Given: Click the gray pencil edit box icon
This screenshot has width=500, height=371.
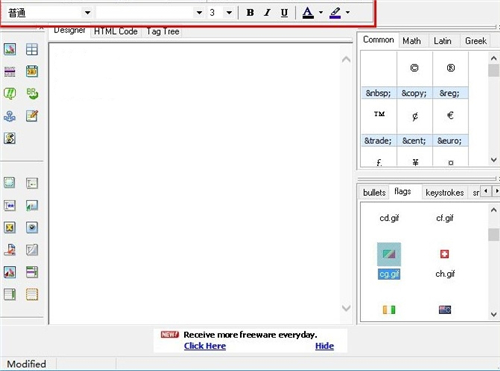Looking at the screenshot, I should (32, 250).
